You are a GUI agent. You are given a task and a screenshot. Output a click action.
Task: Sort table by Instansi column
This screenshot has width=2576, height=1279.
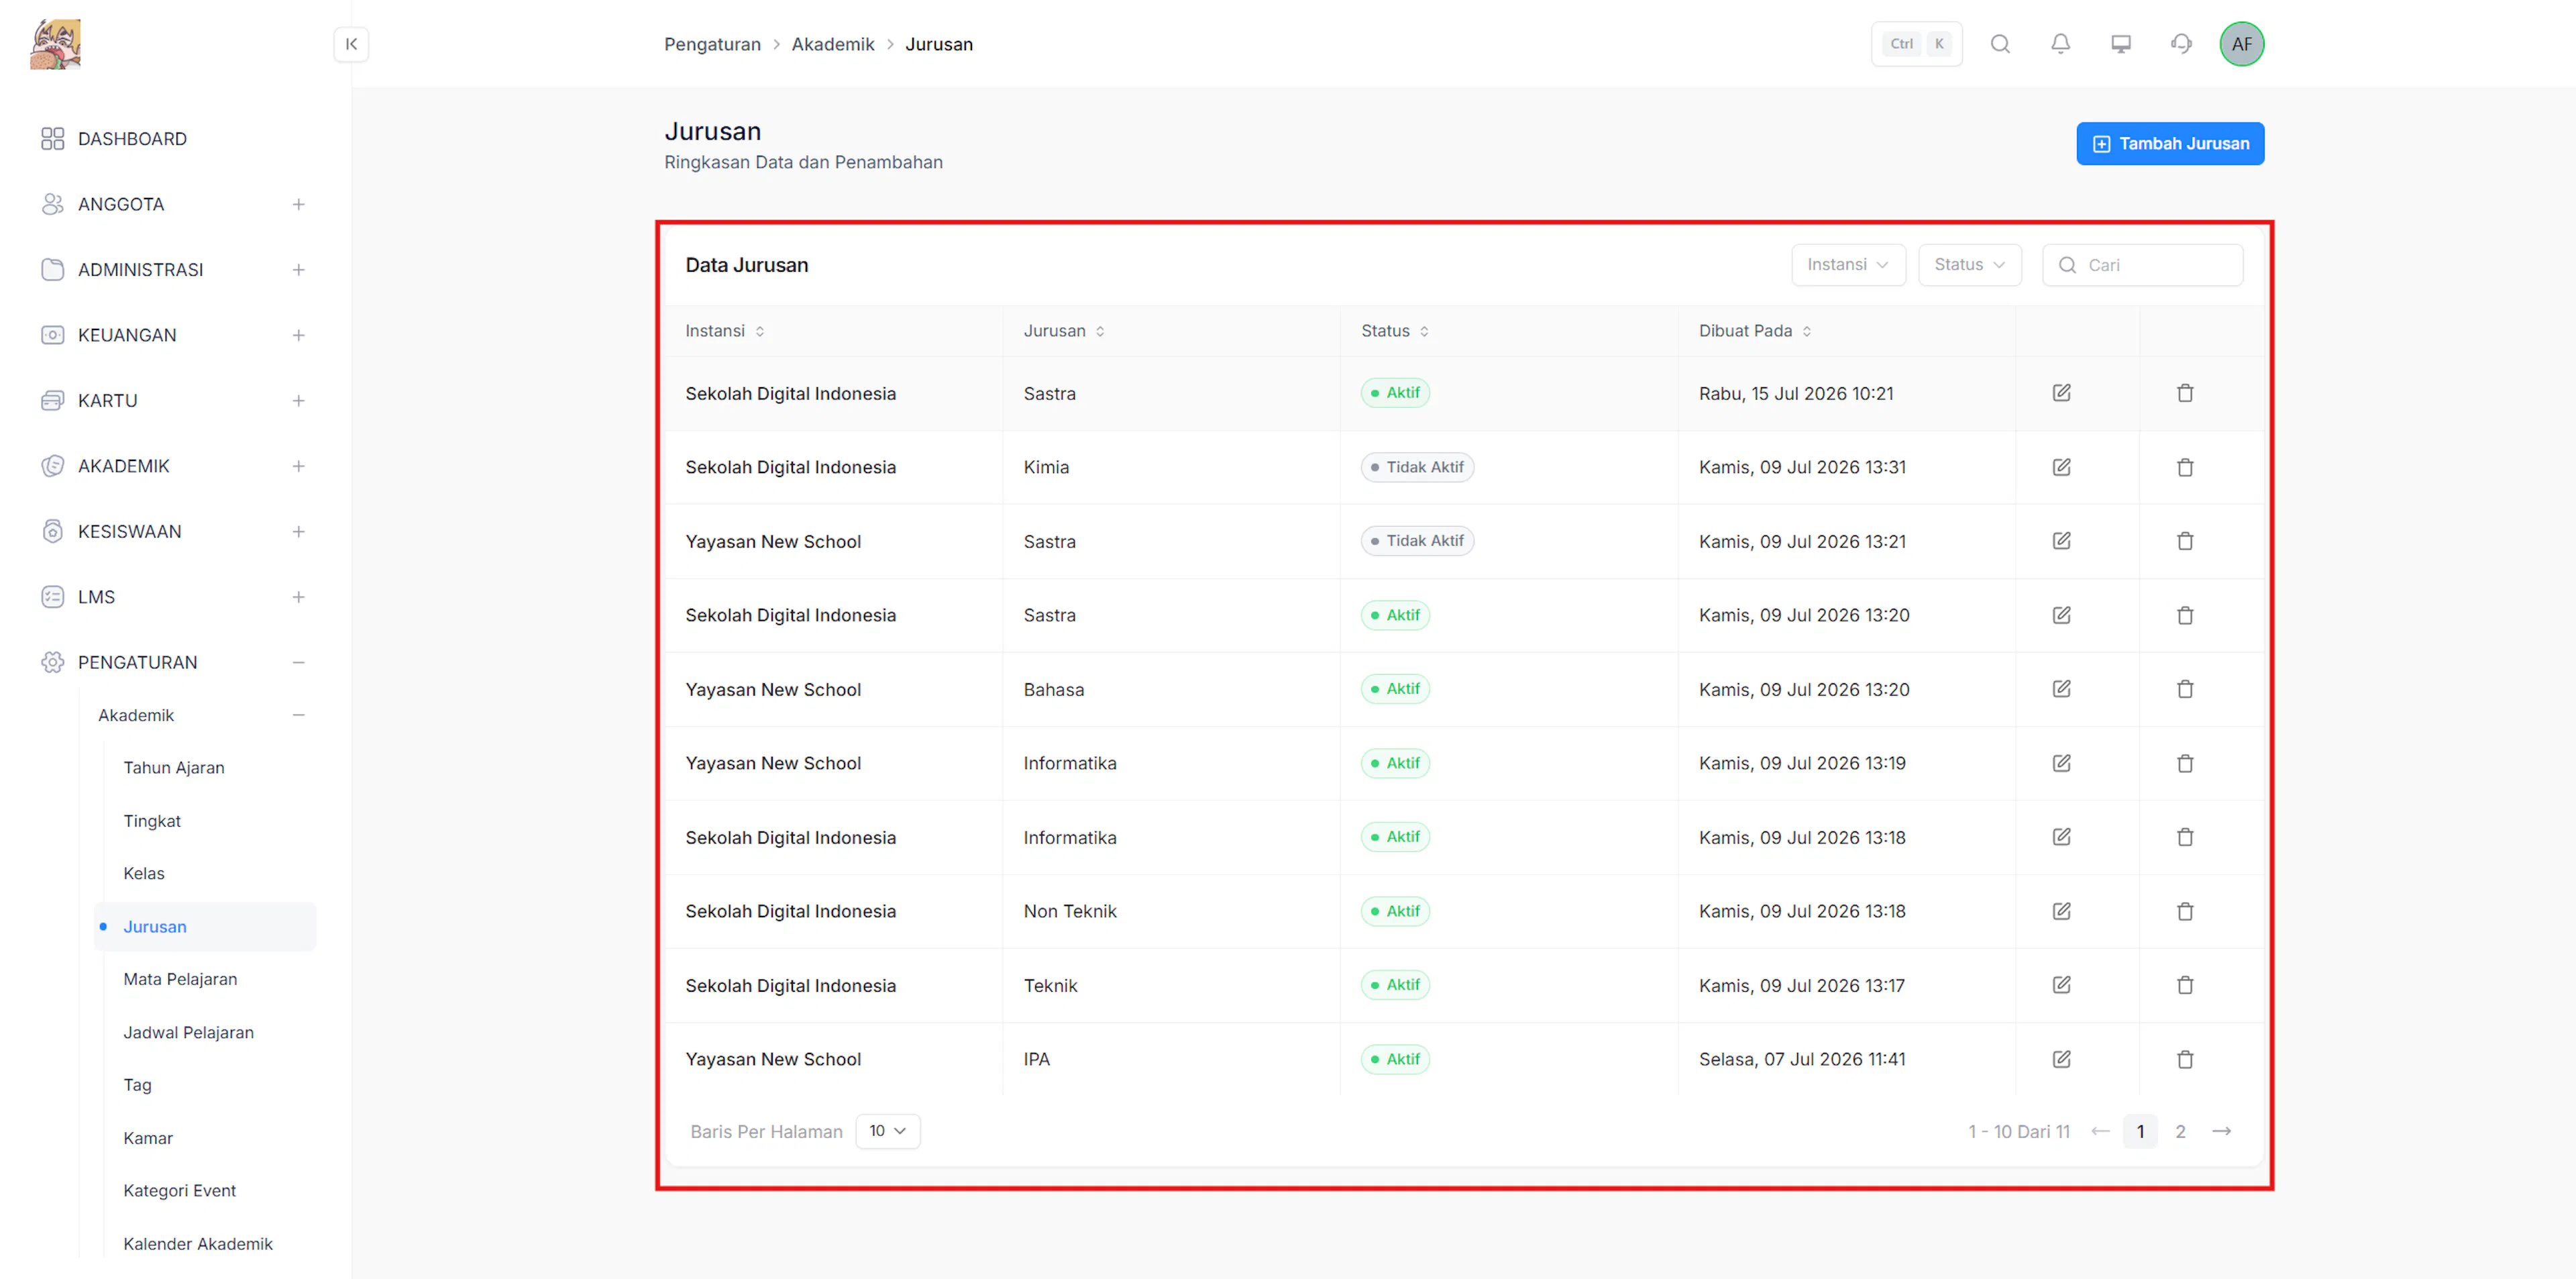click(x=725, y=331)
